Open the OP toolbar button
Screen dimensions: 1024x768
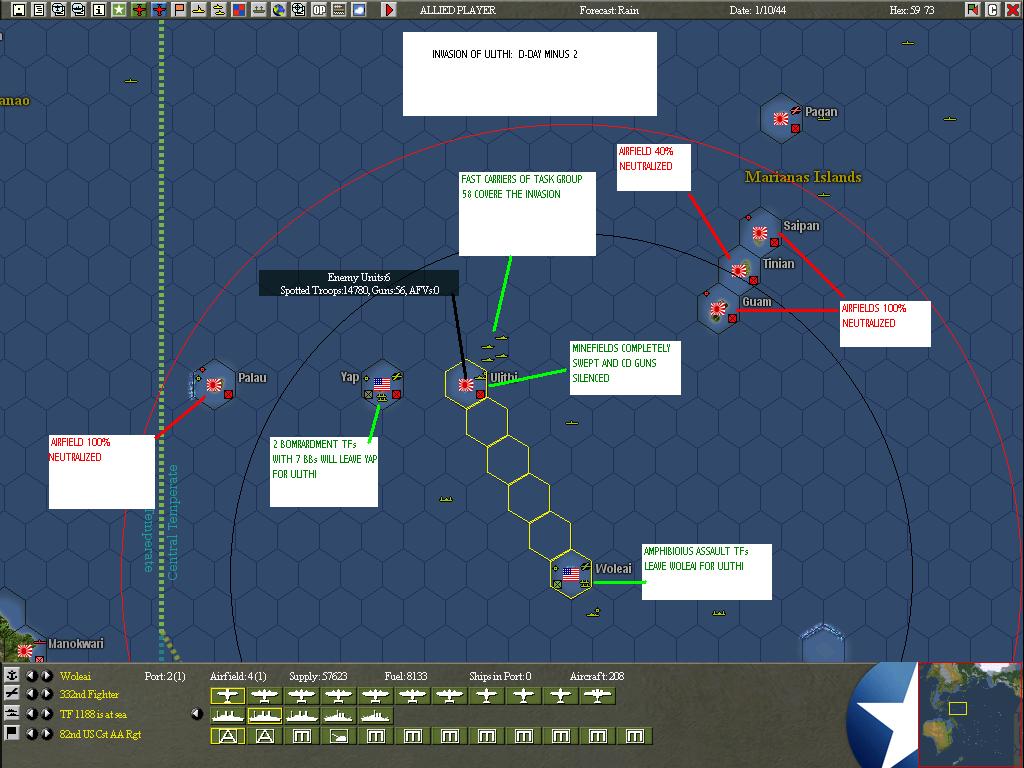pyautogui.click(x=319, y=10)
